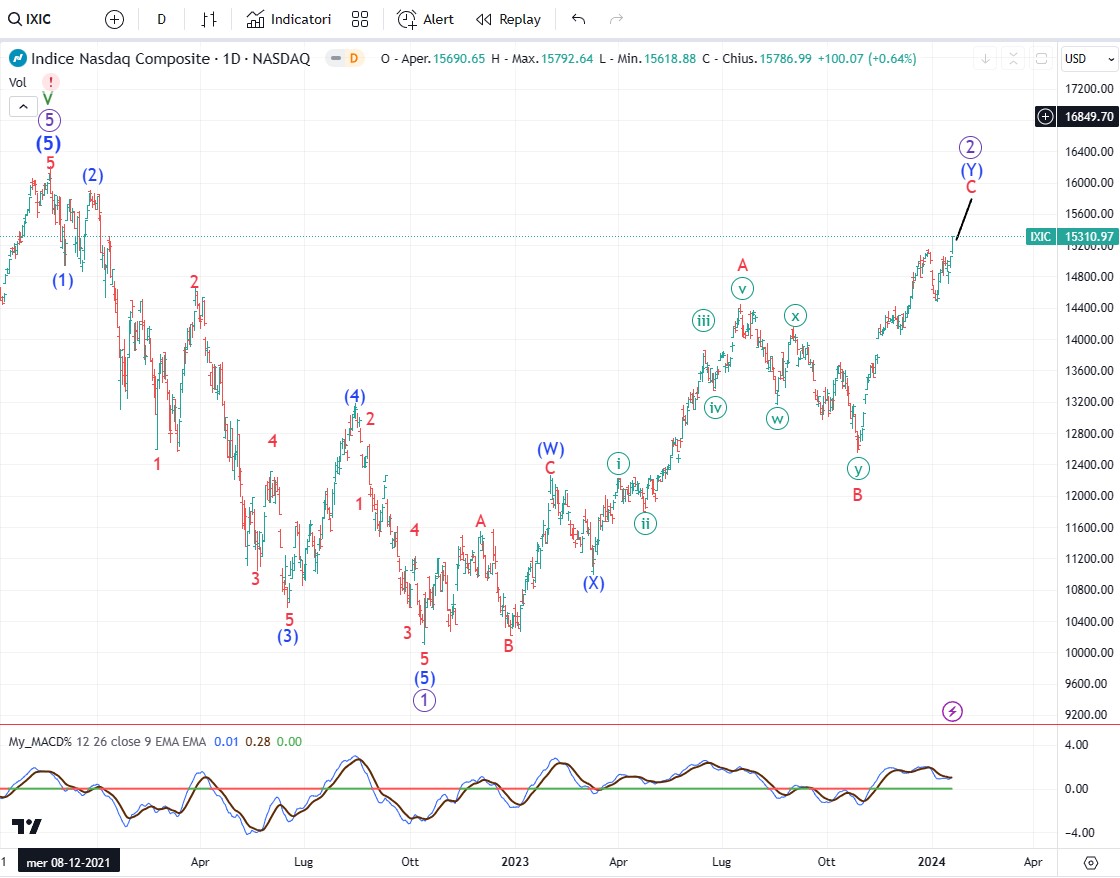1120x878 pixels.
Task: Click the red volume warning exclamation icon
Action: pyautogui.click(x=51, y=82)
